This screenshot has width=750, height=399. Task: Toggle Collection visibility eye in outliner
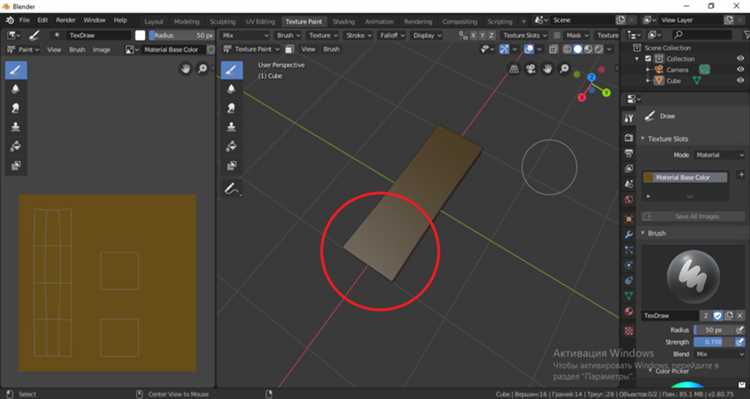(x=740, y=58)
